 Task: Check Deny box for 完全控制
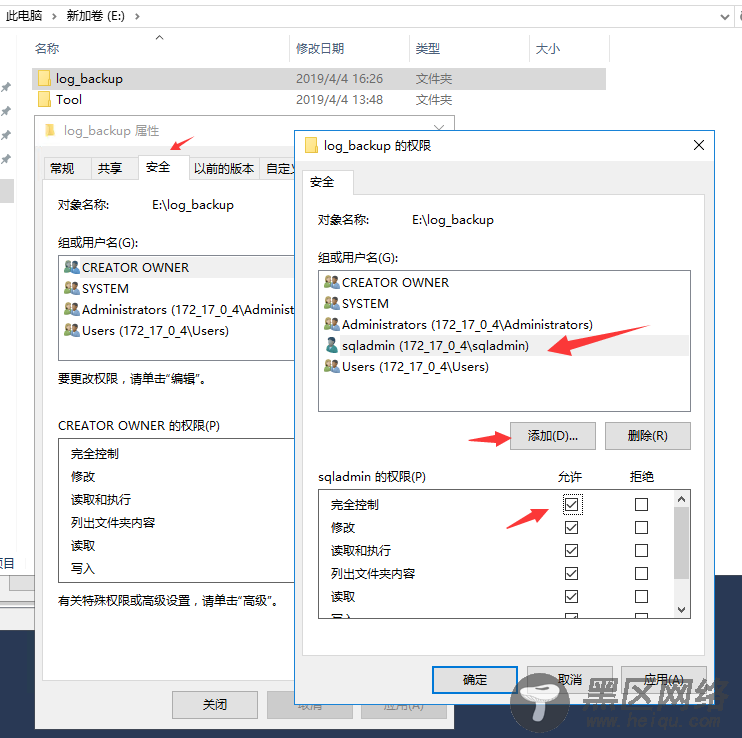coord(641,505)
